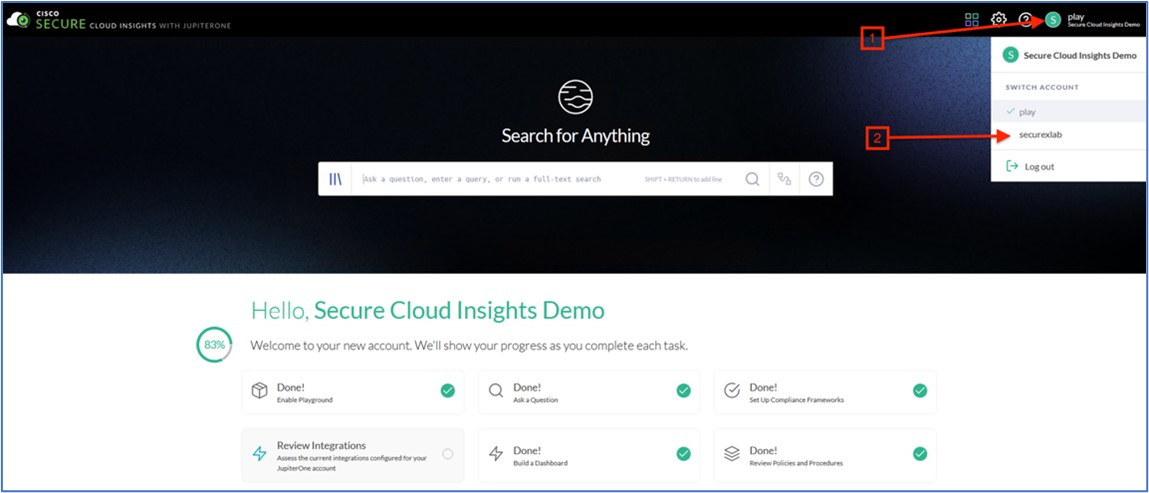Switch to the securexlab account
The image size is (1149, 493).
[x=1068, y=136]
